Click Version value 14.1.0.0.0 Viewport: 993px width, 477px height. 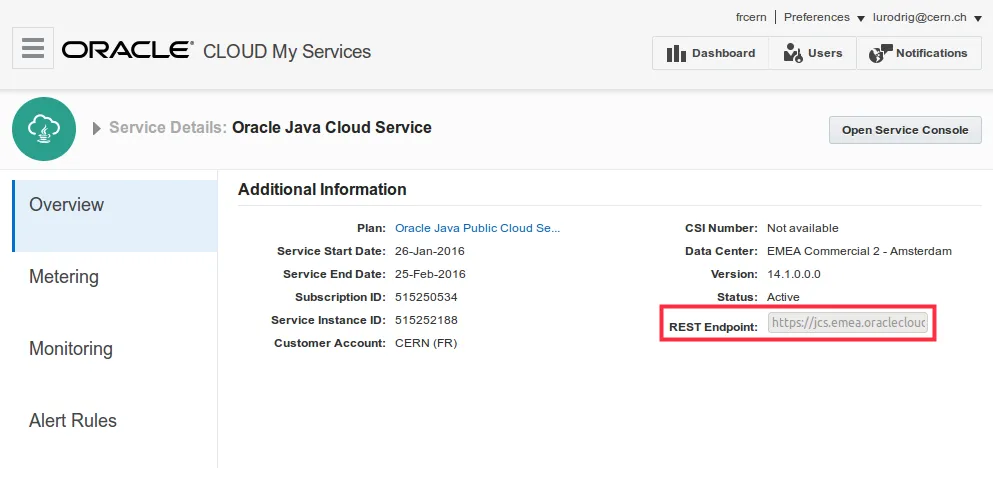coord(794,274)
